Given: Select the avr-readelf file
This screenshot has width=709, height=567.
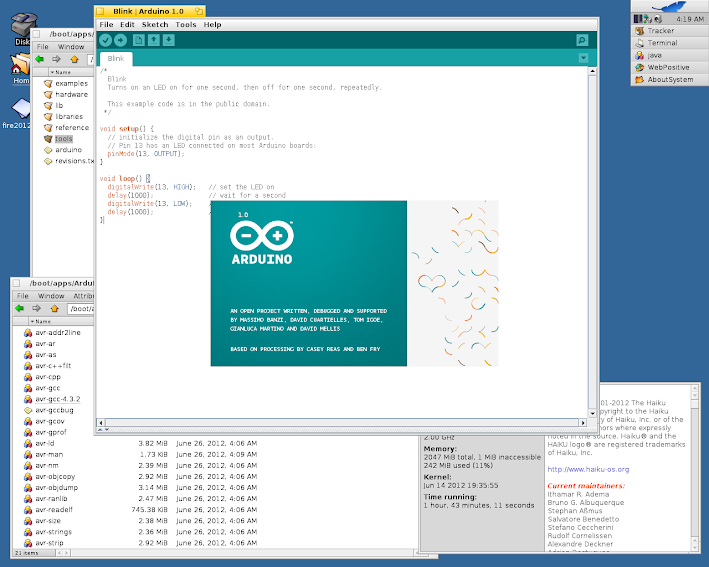Looking at the screenshot, I should click(48, 510).
